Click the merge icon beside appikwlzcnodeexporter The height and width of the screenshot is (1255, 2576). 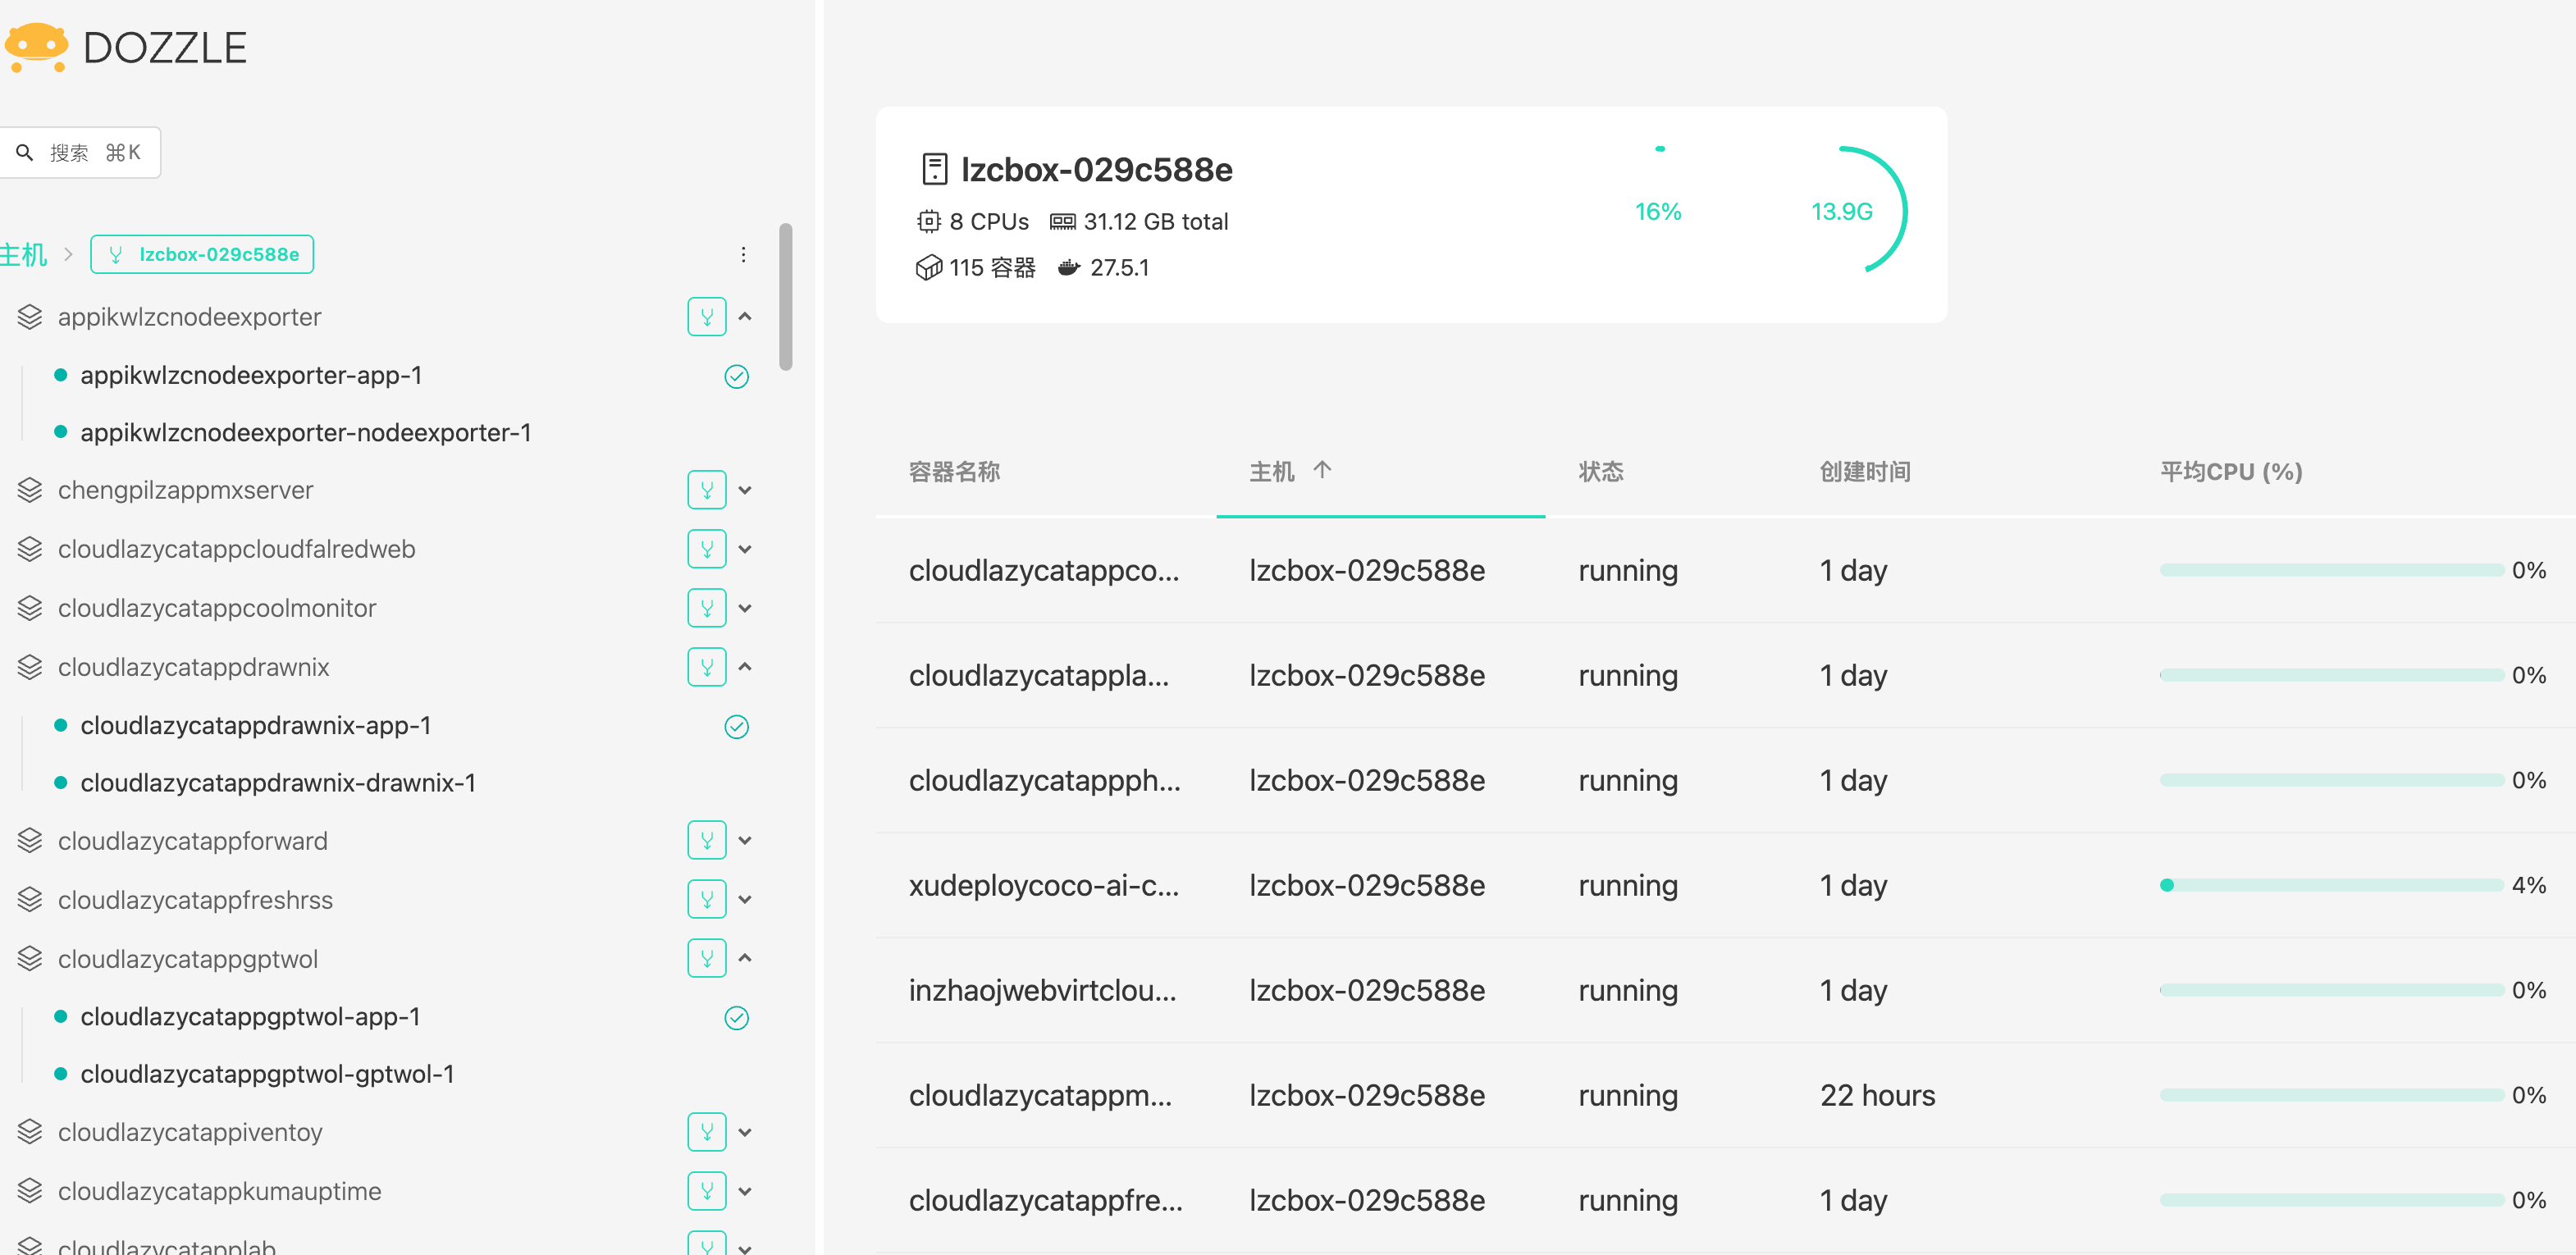pyautogui.click(x=706, y=317)
